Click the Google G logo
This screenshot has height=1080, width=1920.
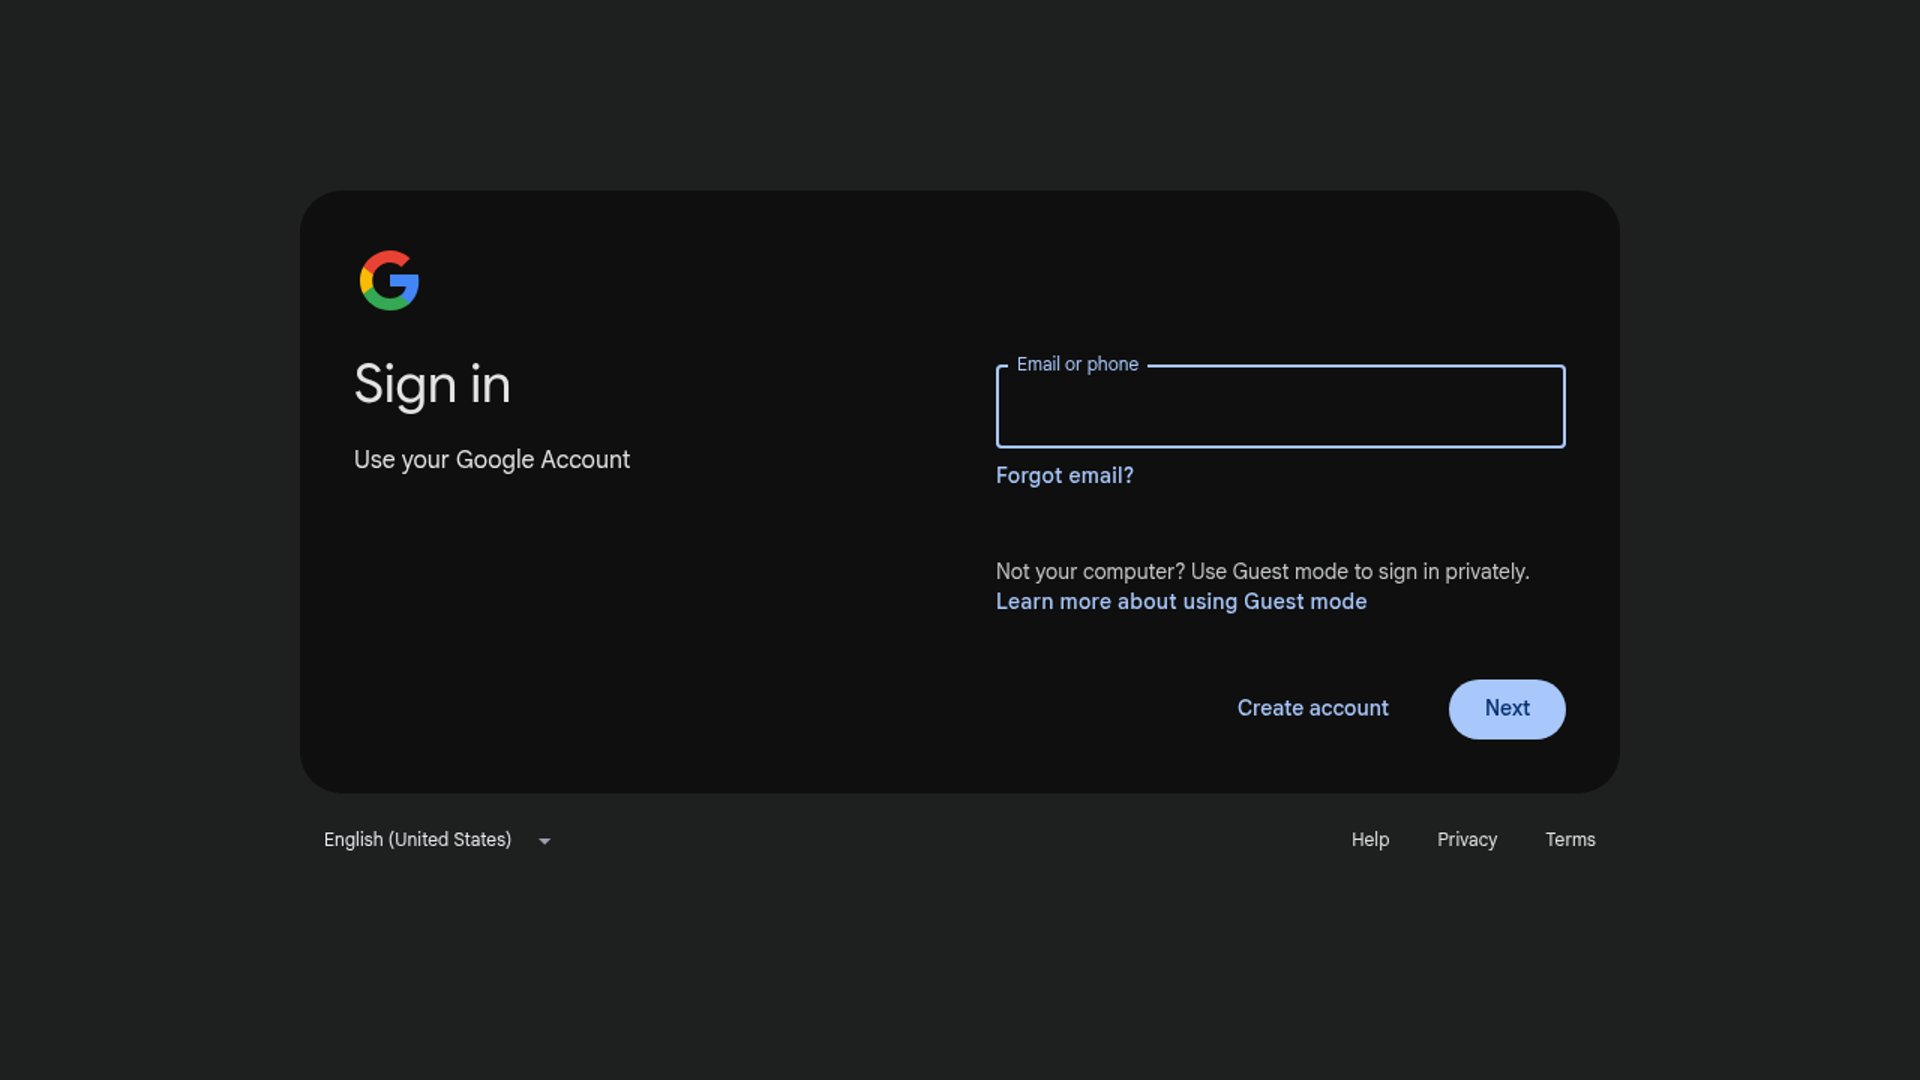click(389, 280)
